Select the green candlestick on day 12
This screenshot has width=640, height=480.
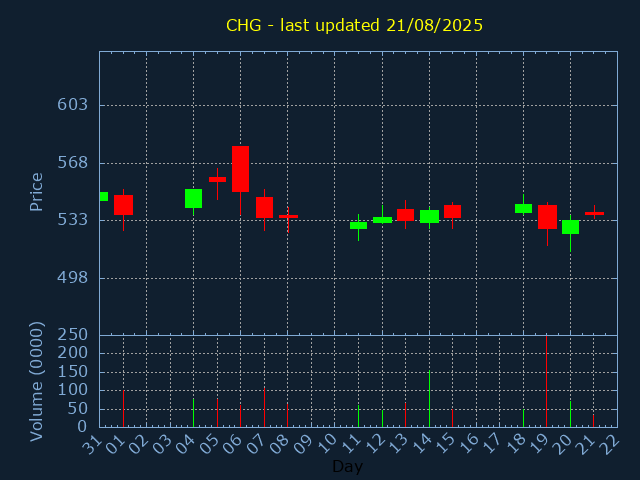[x=382, y=220]
